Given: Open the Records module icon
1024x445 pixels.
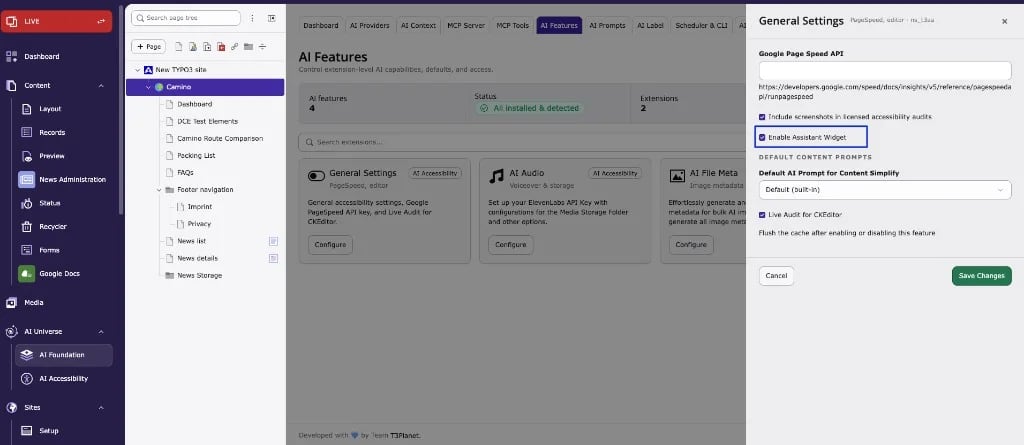Looking at the screenshot, I should click(x=27, y=133).
